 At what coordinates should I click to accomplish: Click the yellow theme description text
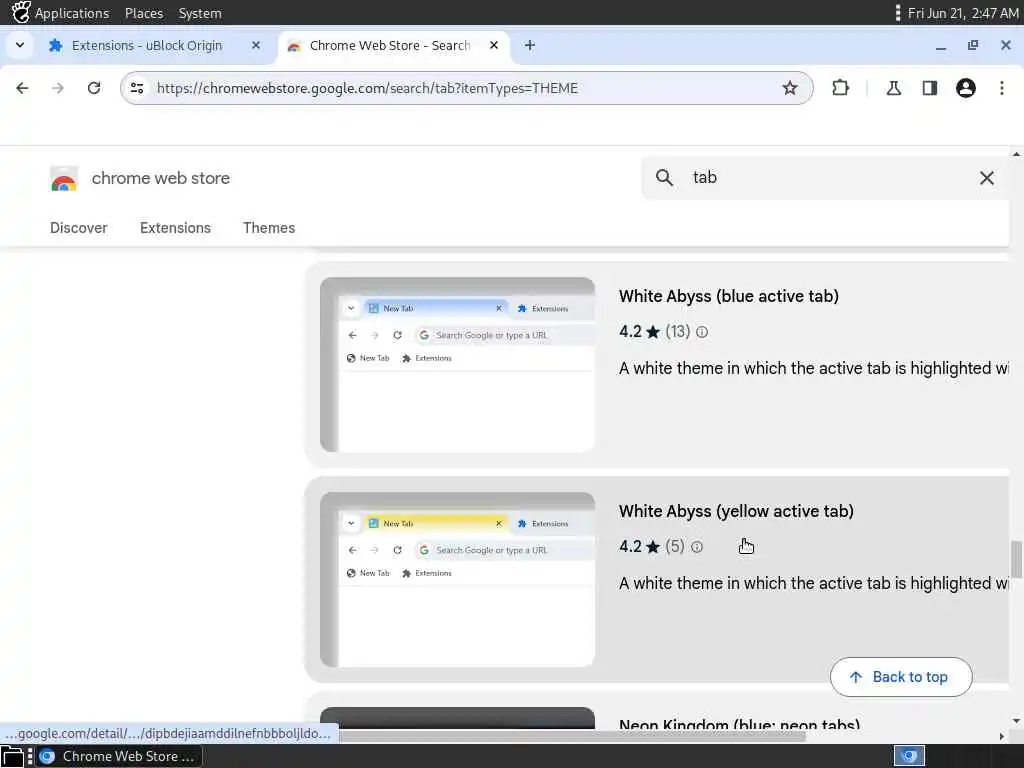[814, 583]
